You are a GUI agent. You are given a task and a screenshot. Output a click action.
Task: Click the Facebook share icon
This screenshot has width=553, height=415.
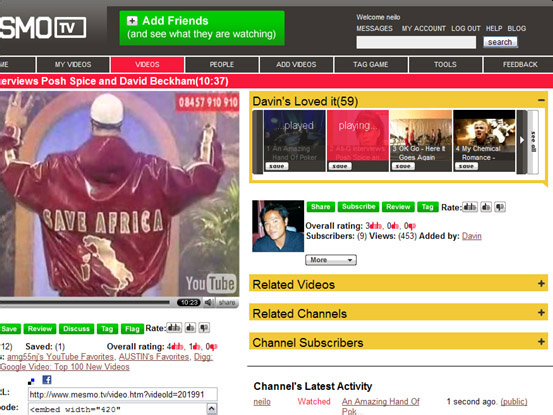point(47,380)
